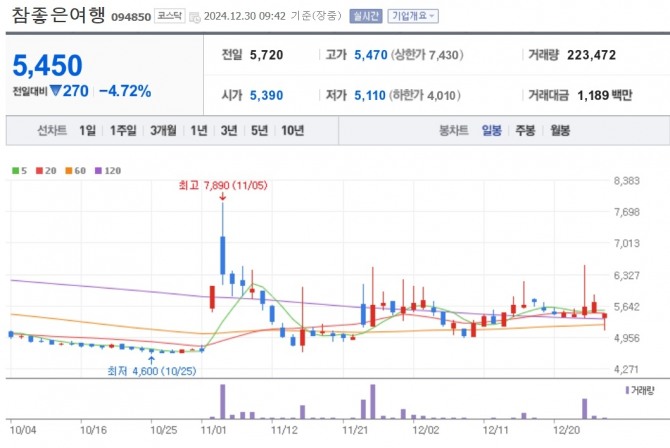Image resolution: width=670 pixels, height=448 pixels.
Task: Click the 최저 4,600 (10/25) annotation
Action: click(x=152, y=371)
